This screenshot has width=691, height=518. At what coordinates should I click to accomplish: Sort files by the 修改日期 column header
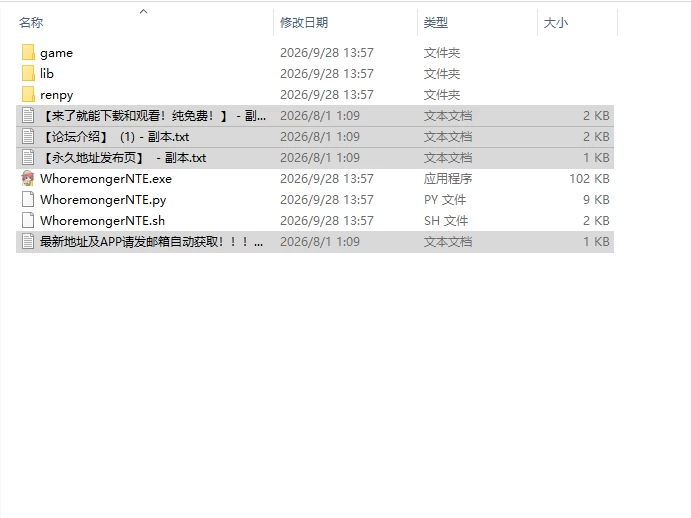(304, 22)
